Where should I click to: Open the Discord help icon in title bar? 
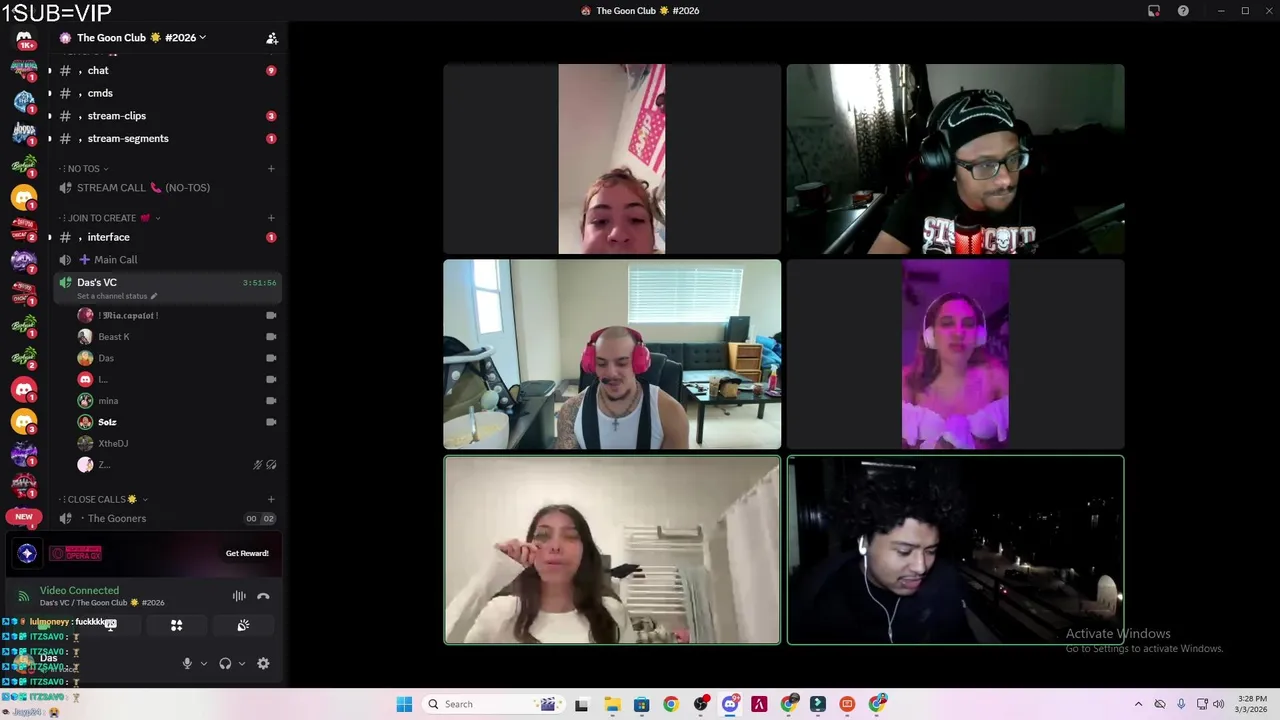[x=1183, y=11]
